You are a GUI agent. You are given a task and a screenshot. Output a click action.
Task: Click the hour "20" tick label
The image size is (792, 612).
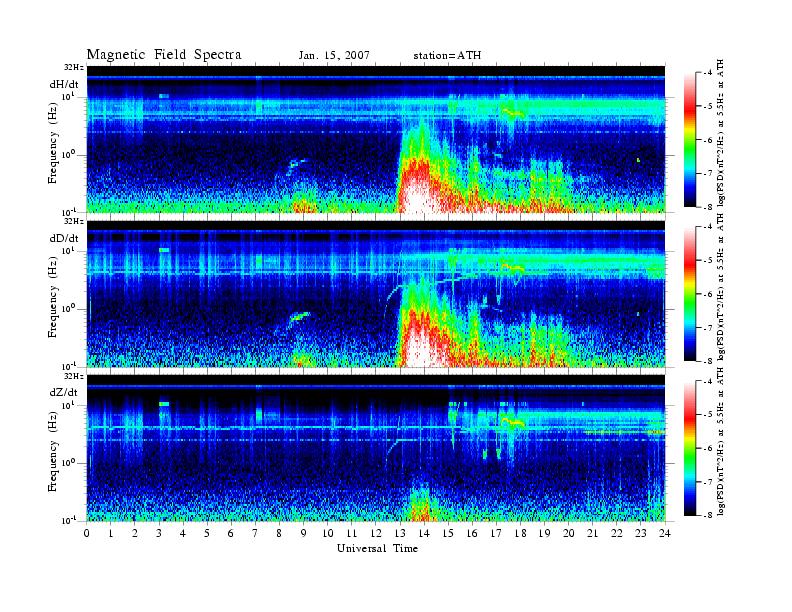point(568,534)
